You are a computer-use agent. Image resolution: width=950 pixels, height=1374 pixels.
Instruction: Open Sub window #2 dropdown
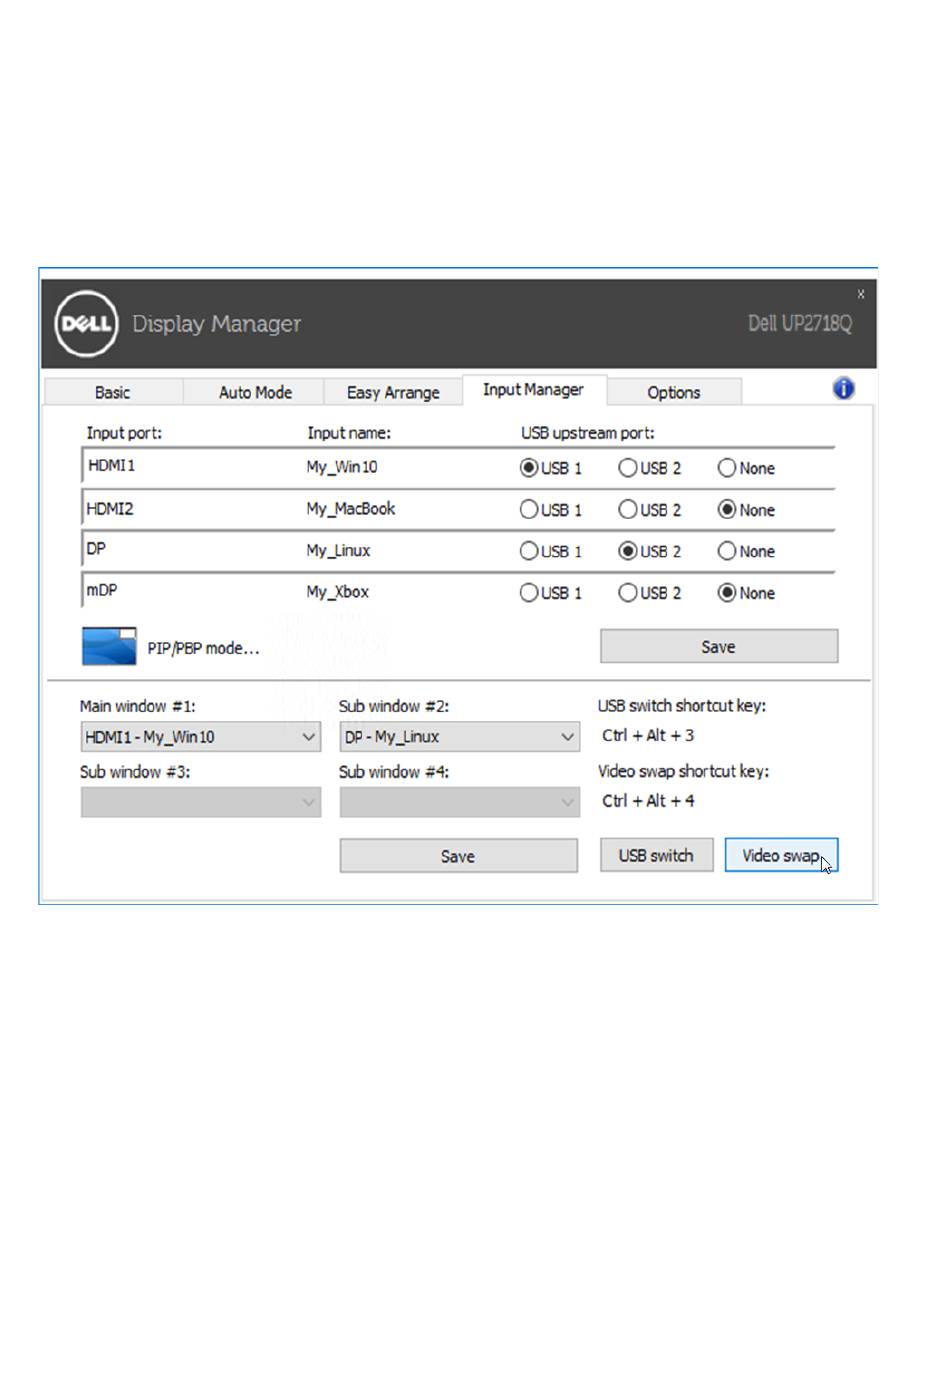point(567,737)
